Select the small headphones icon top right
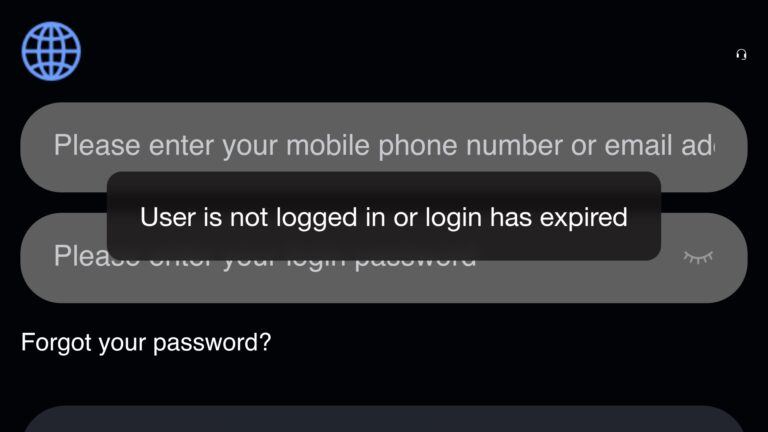The width and height of the screenshot is (768, 432). point(741,54)
